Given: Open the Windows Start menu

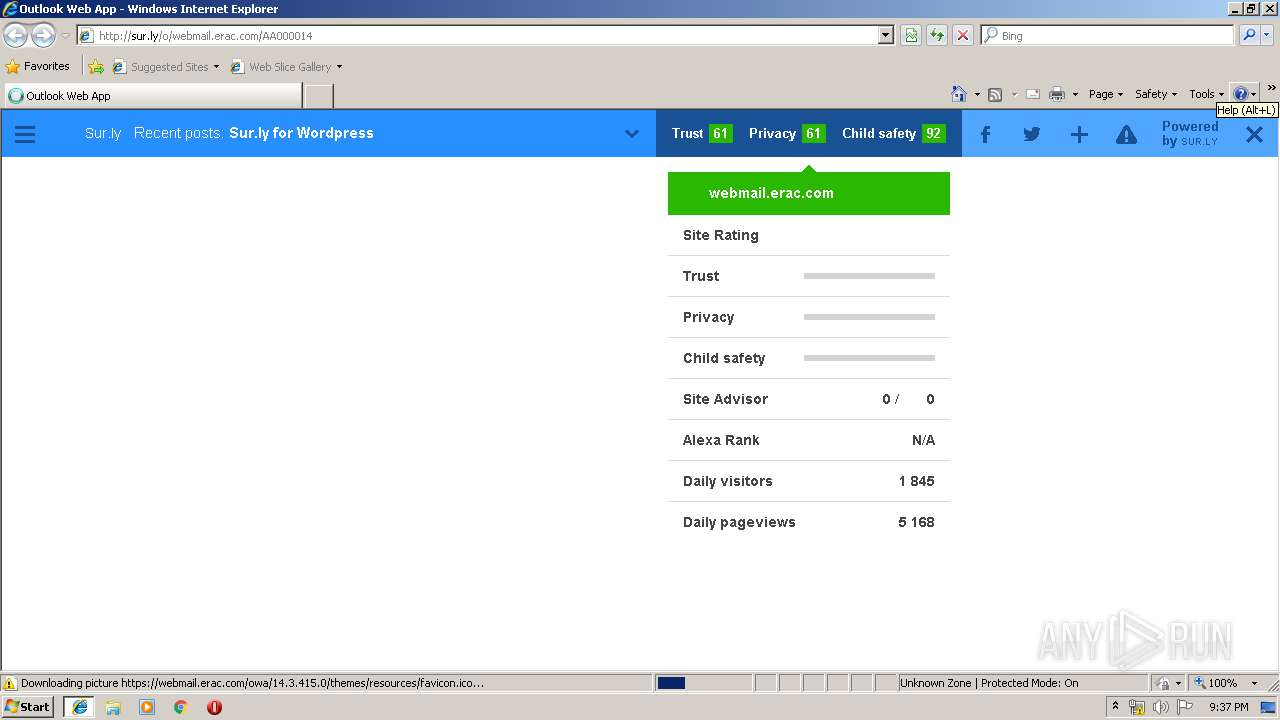Looking at the screenshot, I should pos(28,707).
